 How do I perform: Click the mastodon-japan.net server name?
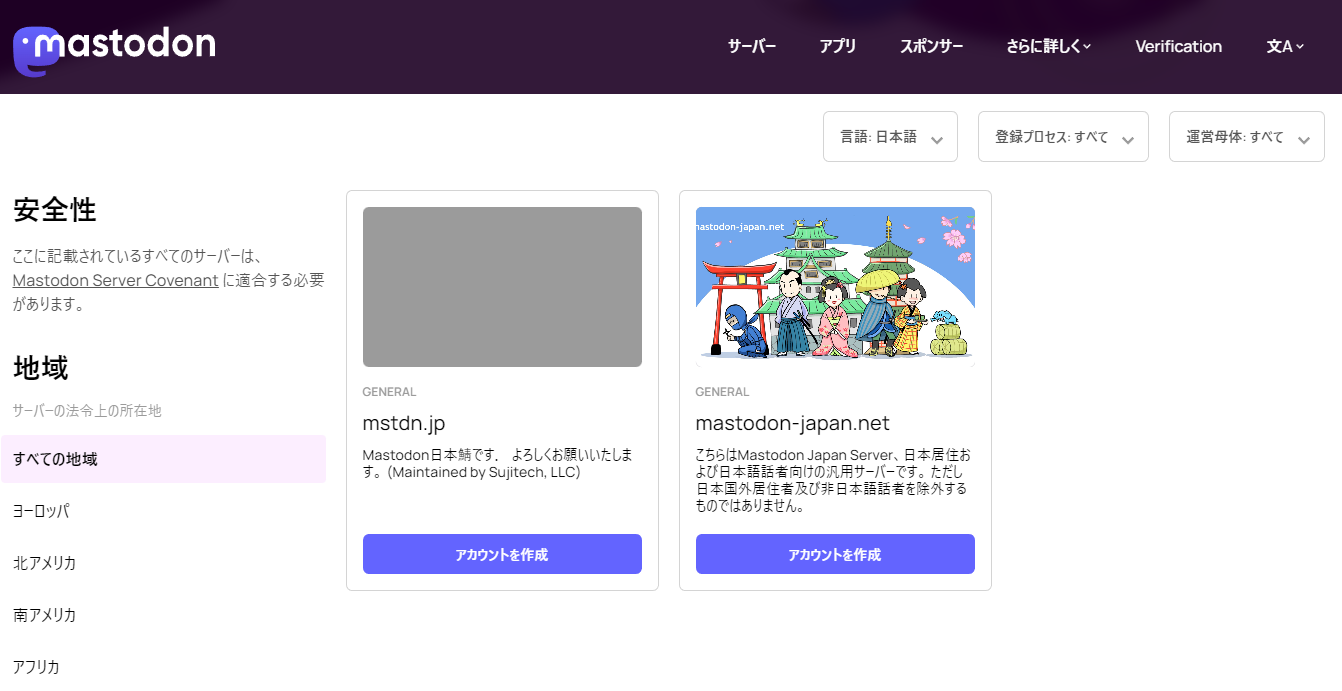[x=793, y=423]
